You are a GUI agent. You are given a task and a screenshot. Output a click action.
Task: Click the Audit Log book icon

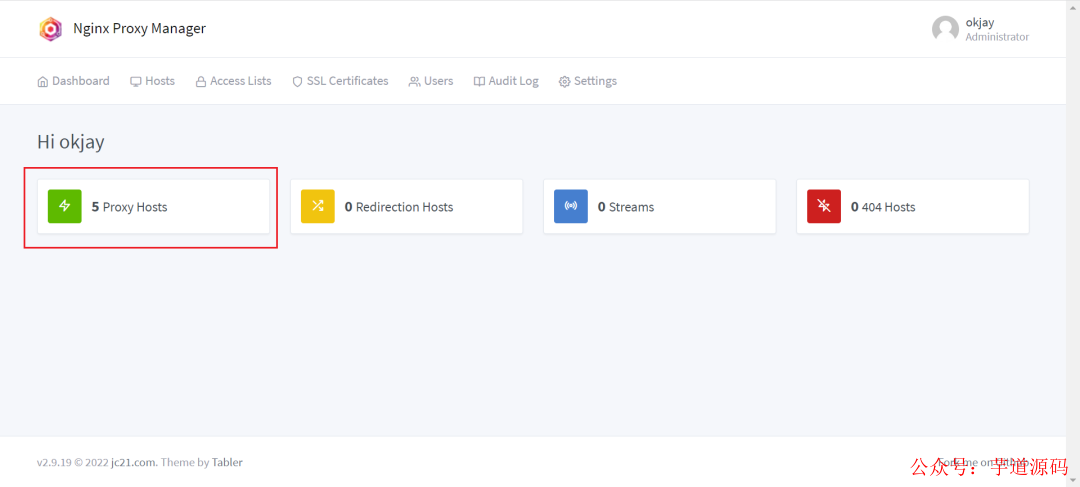[x=479, y=81]
